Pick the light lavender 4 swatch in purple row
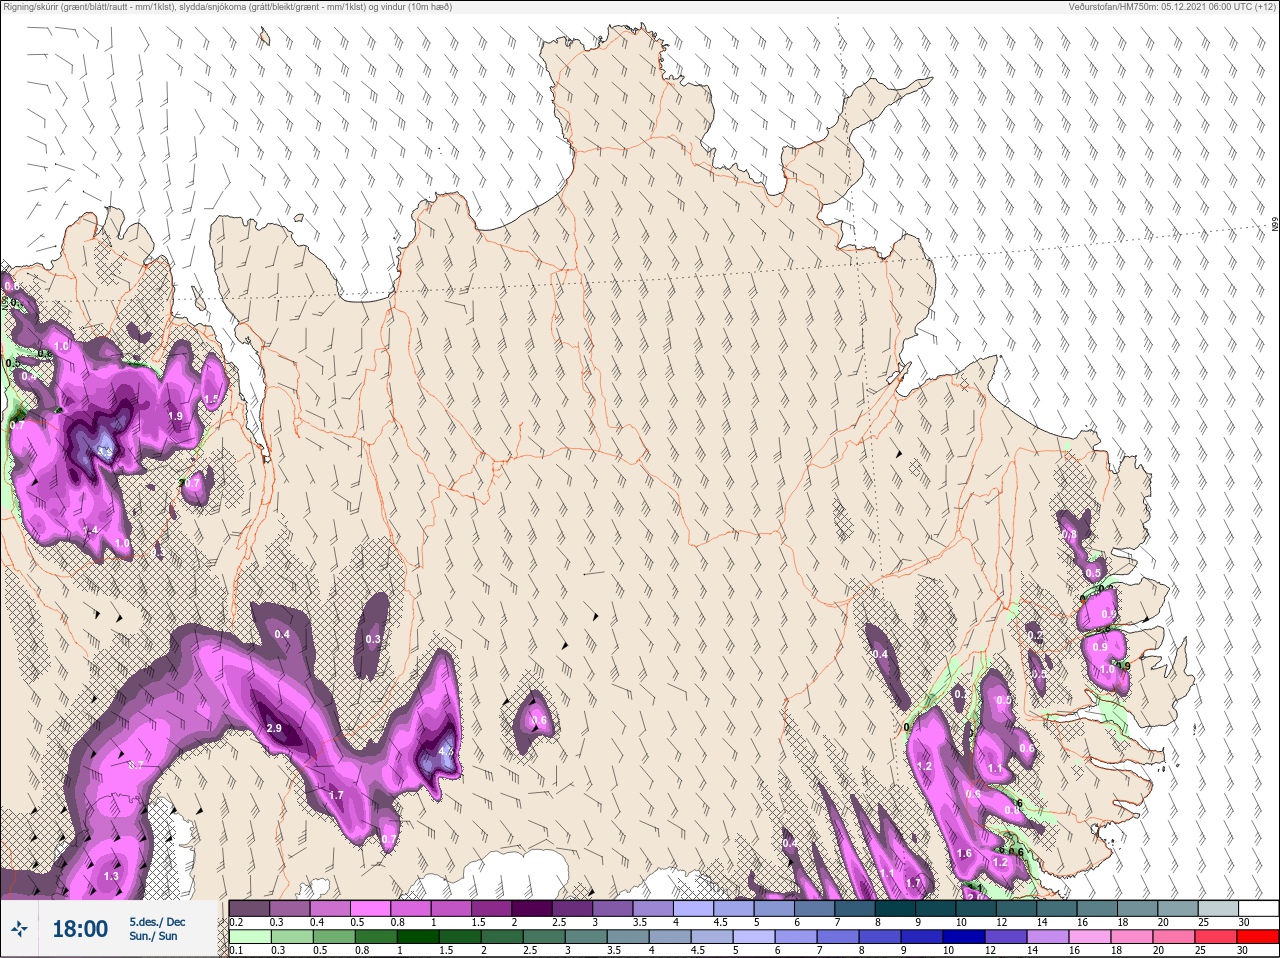Image resolution: width=1280 pixels, height=958 pixels. [x=693, y=908]
